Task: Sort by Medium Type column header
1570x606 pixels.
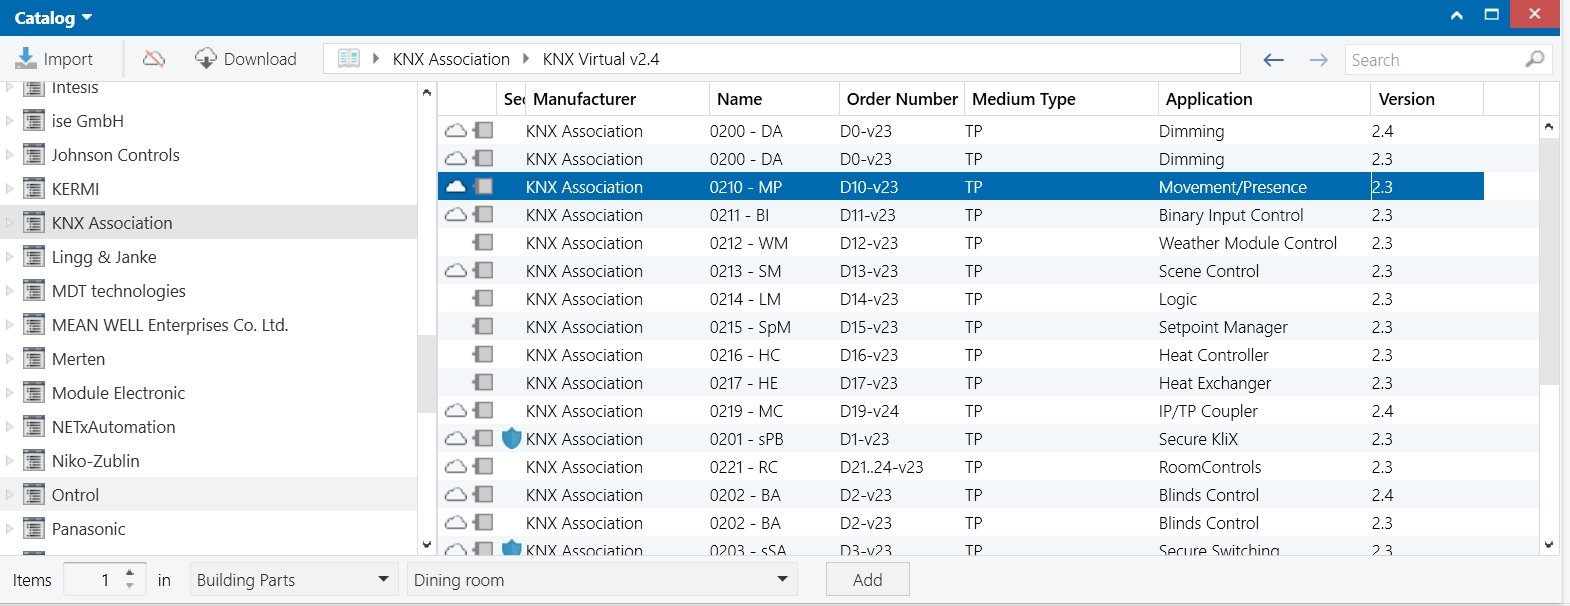Action: point(1061,99)
